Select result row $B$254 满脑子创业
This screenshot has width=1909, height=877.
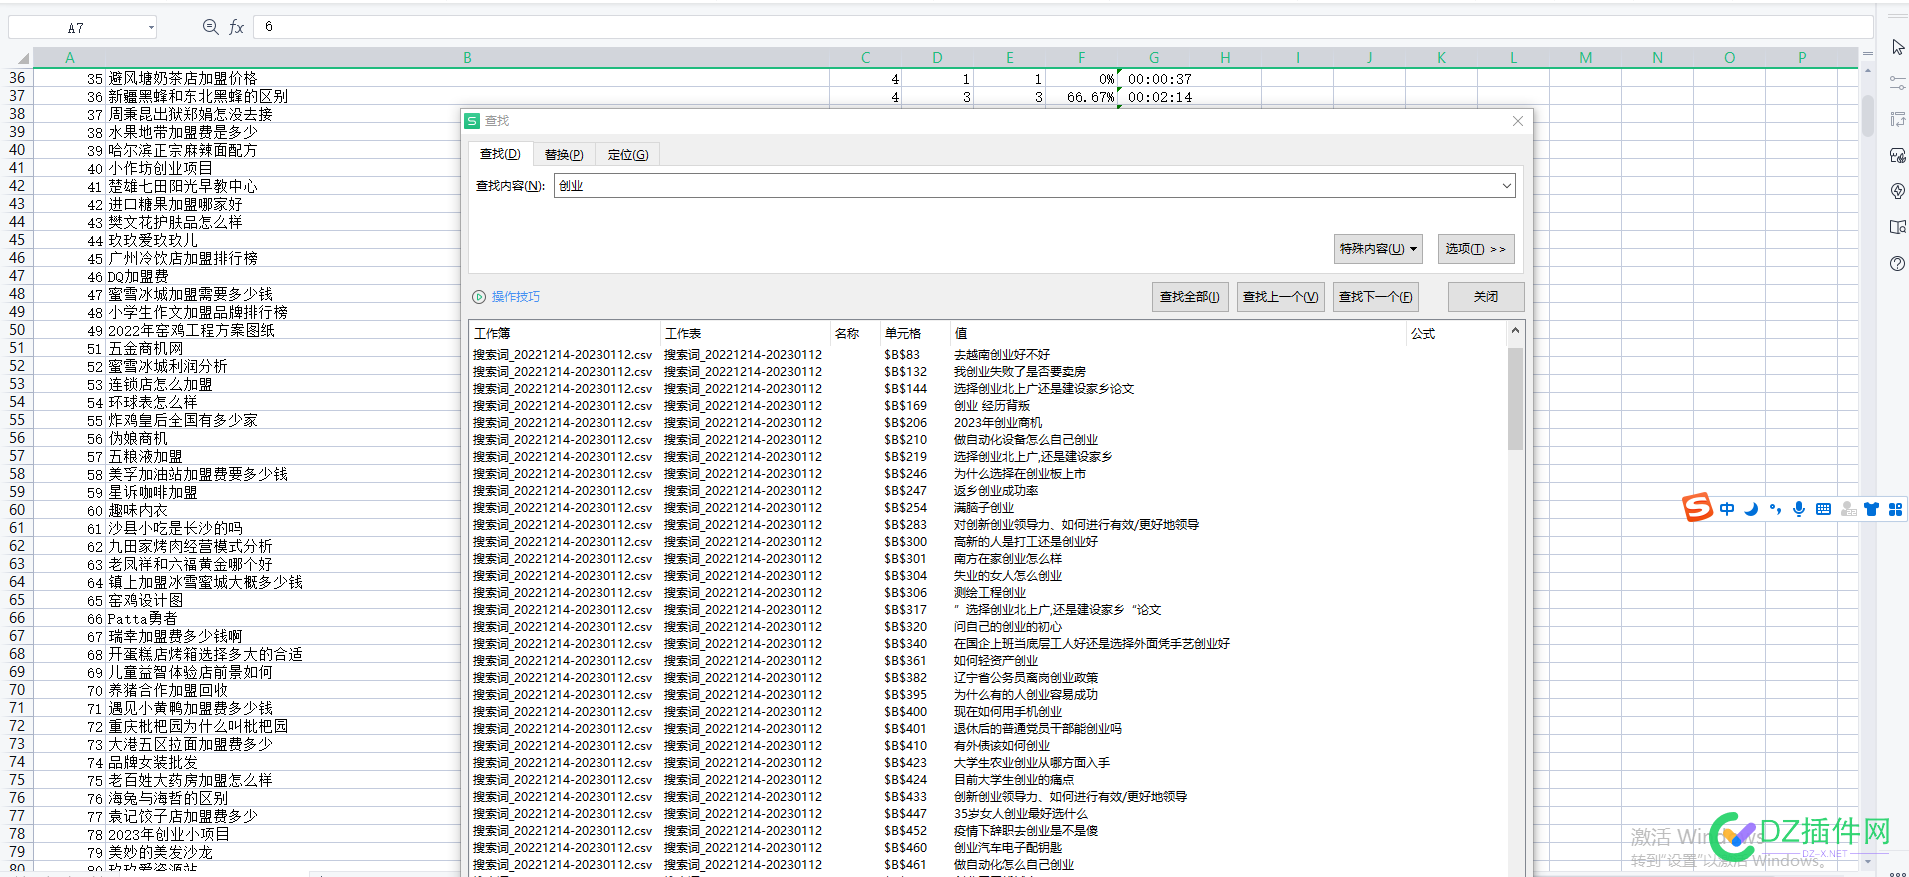tap(988, 508)
